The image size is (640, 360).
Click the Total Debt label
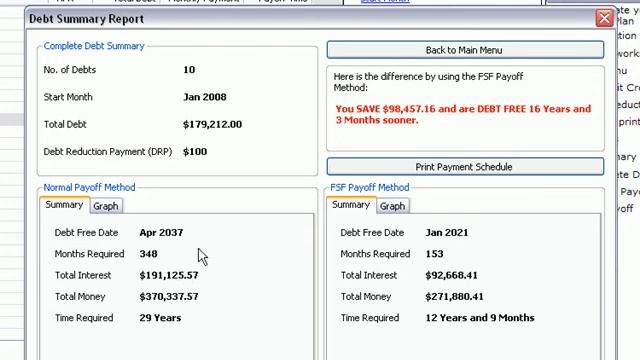click(x=65, y=124)
